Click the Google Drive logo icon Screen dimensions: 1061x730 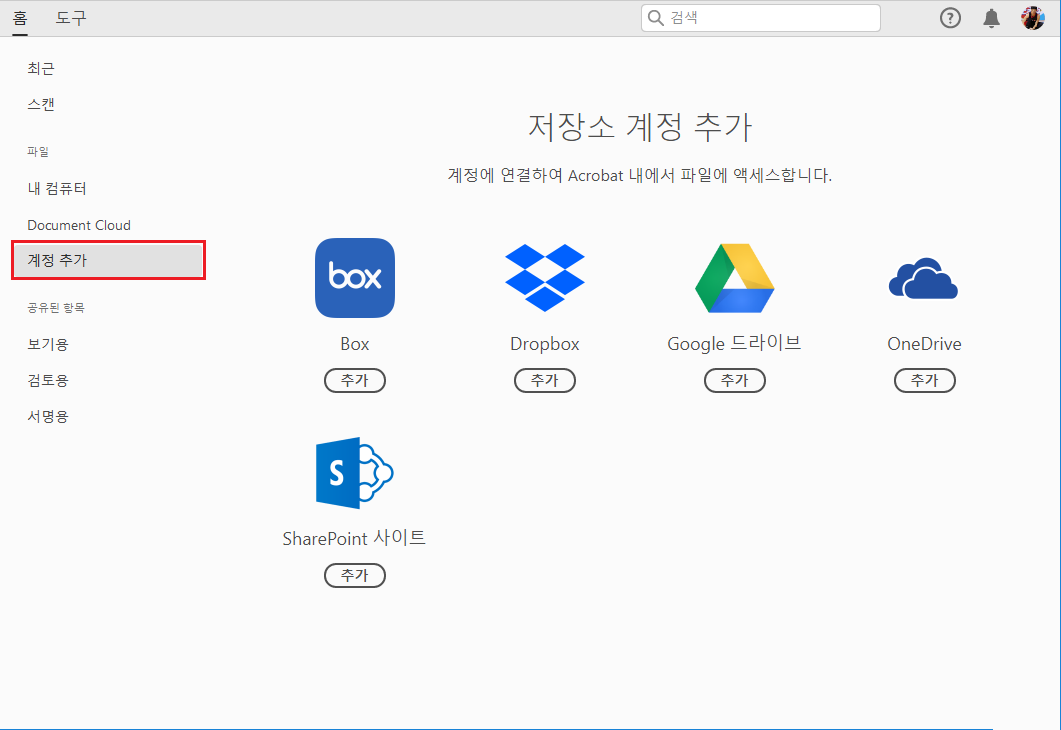coord(734,278)
